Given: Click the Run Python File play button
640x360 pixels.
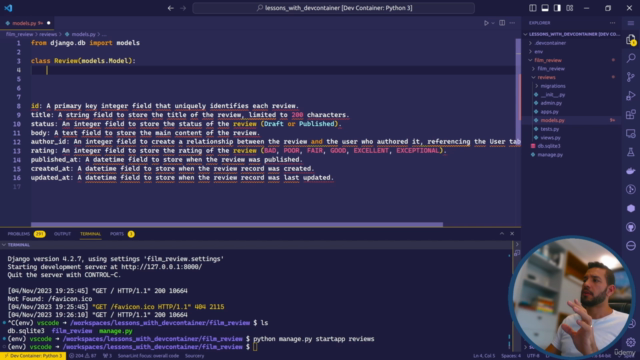Looking at the screenshot, I should [486, 23].
